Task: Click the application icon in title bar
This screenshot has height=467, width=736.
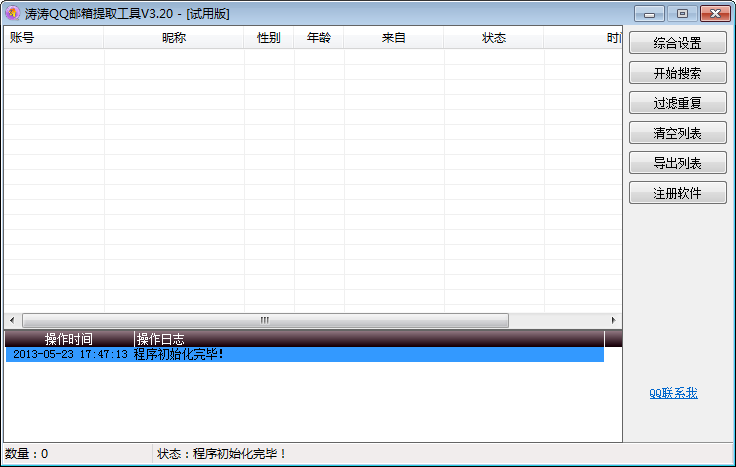Action: point(13,13)
